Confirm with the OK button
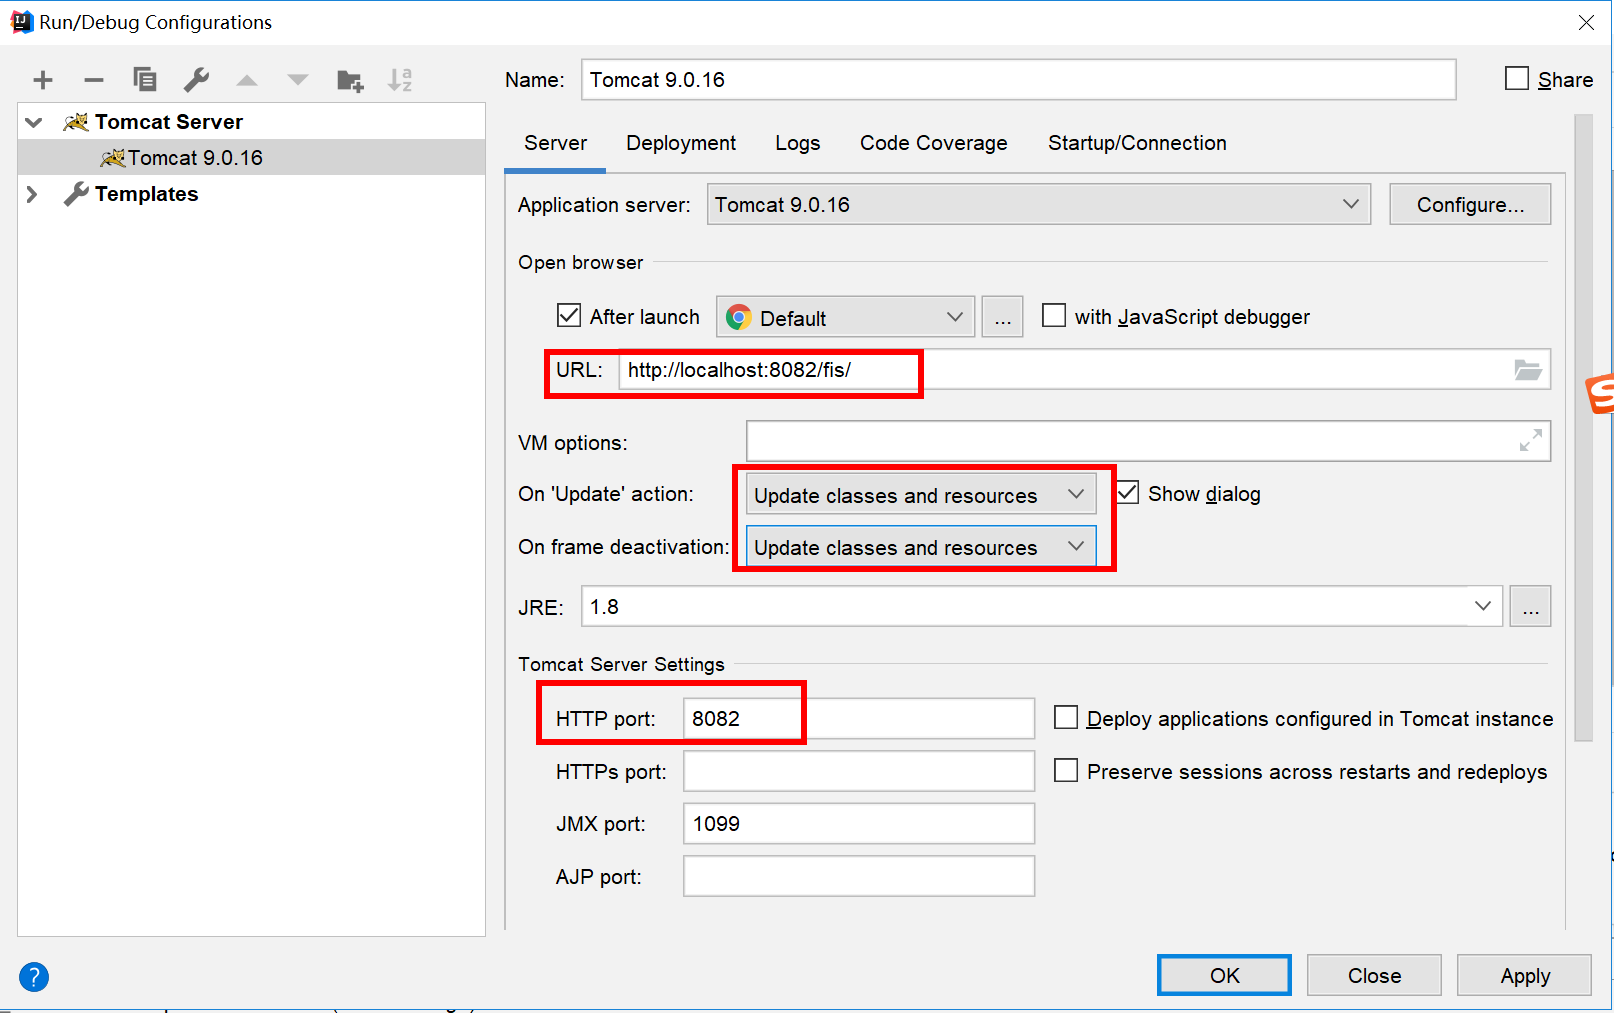The width and height of the screenshot is (1614, 1013). click(x=1224, y=975)
